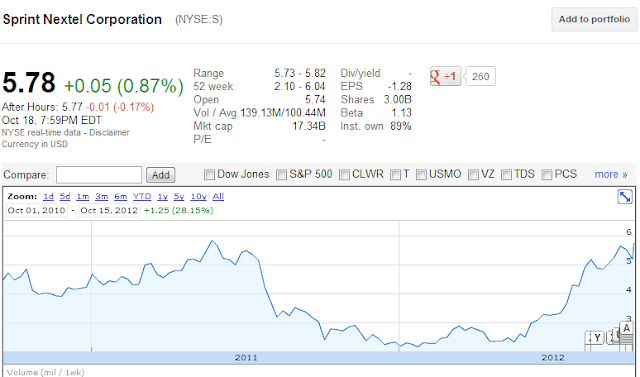Click the 2011 label on timeline bar
Image resolution: width=640 pixels, height=377 pixels.
click(x=246, y=358)
